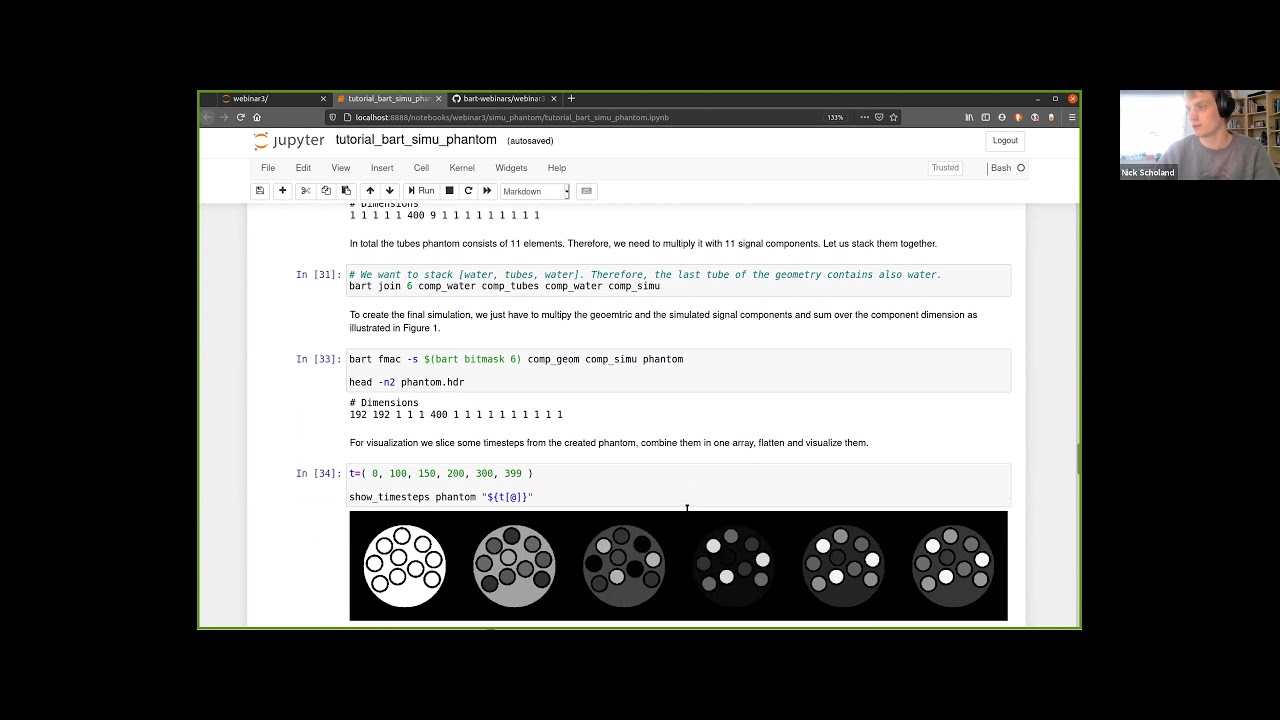Screen dimensions: 1280x720
Task: Select code cell In [33] bart fmac
Action: click(x=679, y=370)
